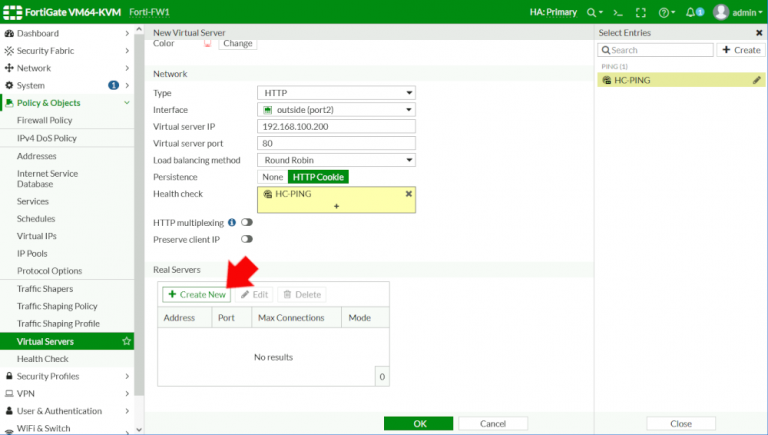
Task: Click the sidebar vertical scrollbar
Action: coord(139,214)
